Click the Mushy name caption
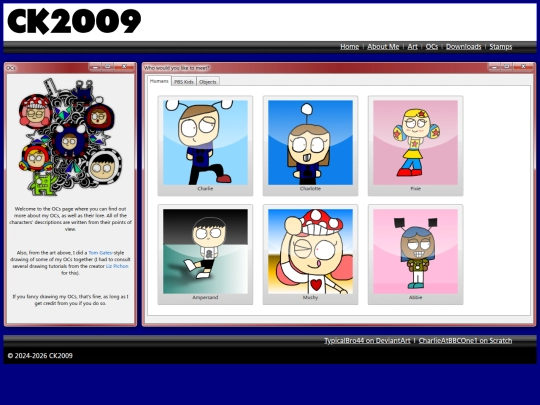The image size is (540, 405). [310, 297]
